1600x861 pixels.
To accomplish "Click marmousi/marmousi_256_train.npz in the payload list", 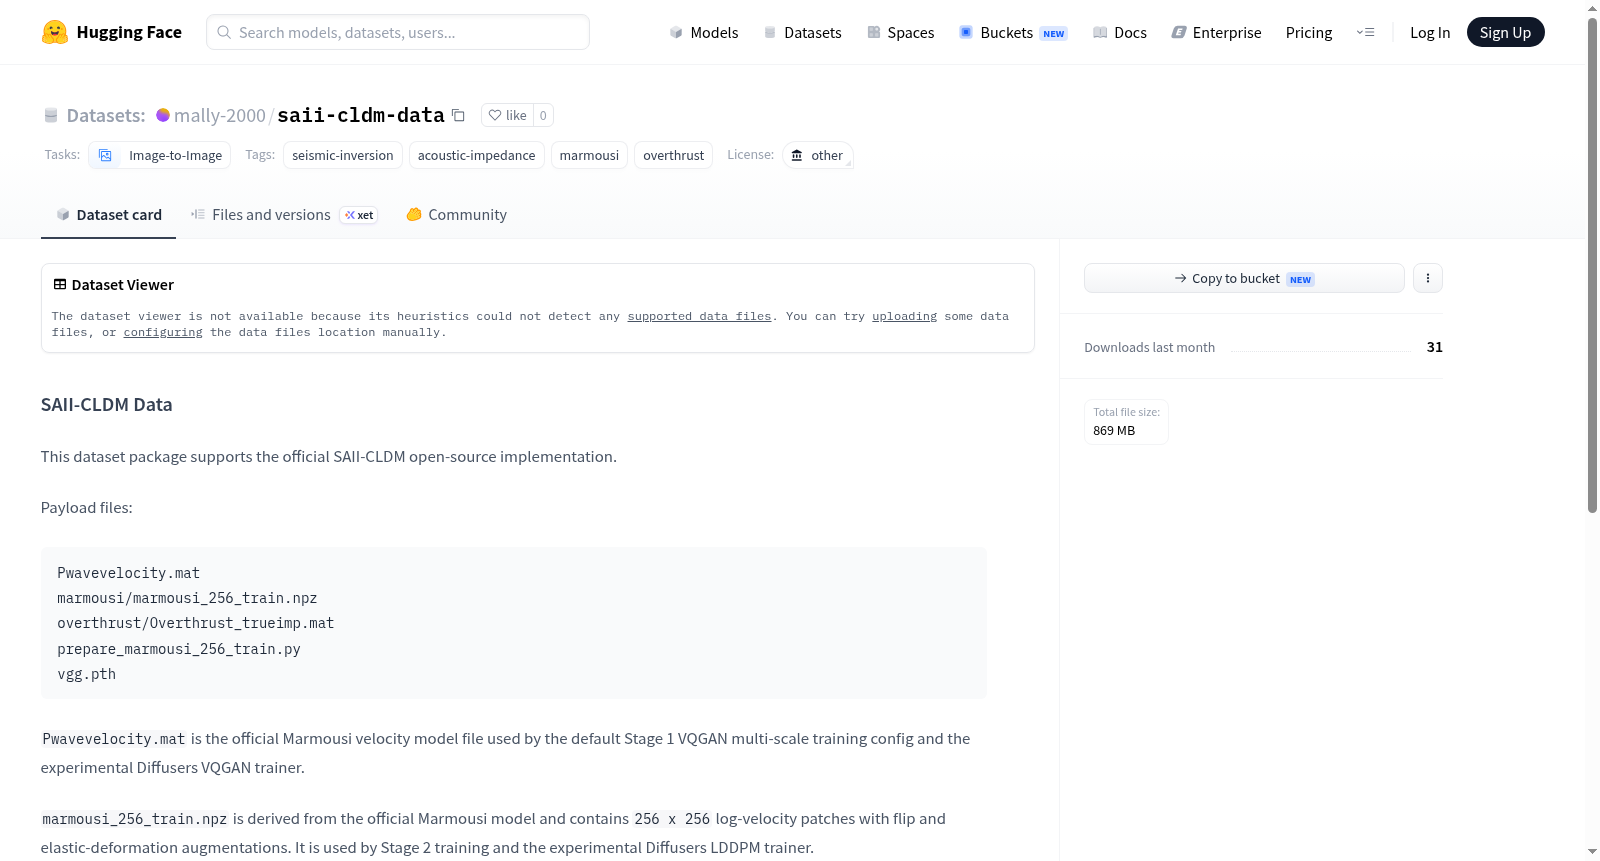I will pyautogui.click(x=187, y=598).
